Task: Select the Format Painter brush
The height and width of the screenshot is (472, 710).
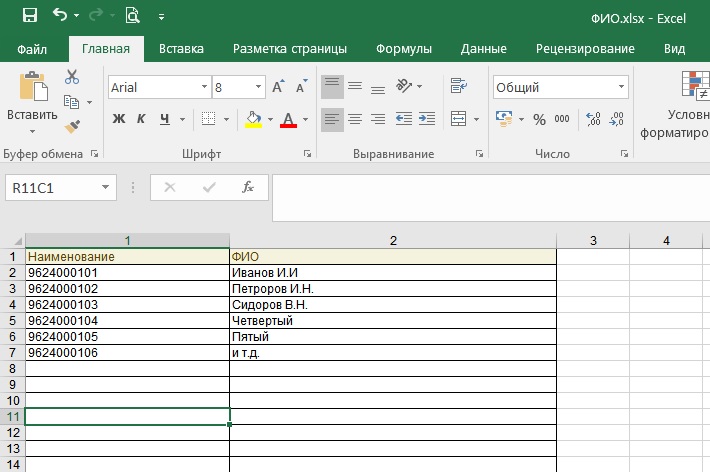Action: 72,126
